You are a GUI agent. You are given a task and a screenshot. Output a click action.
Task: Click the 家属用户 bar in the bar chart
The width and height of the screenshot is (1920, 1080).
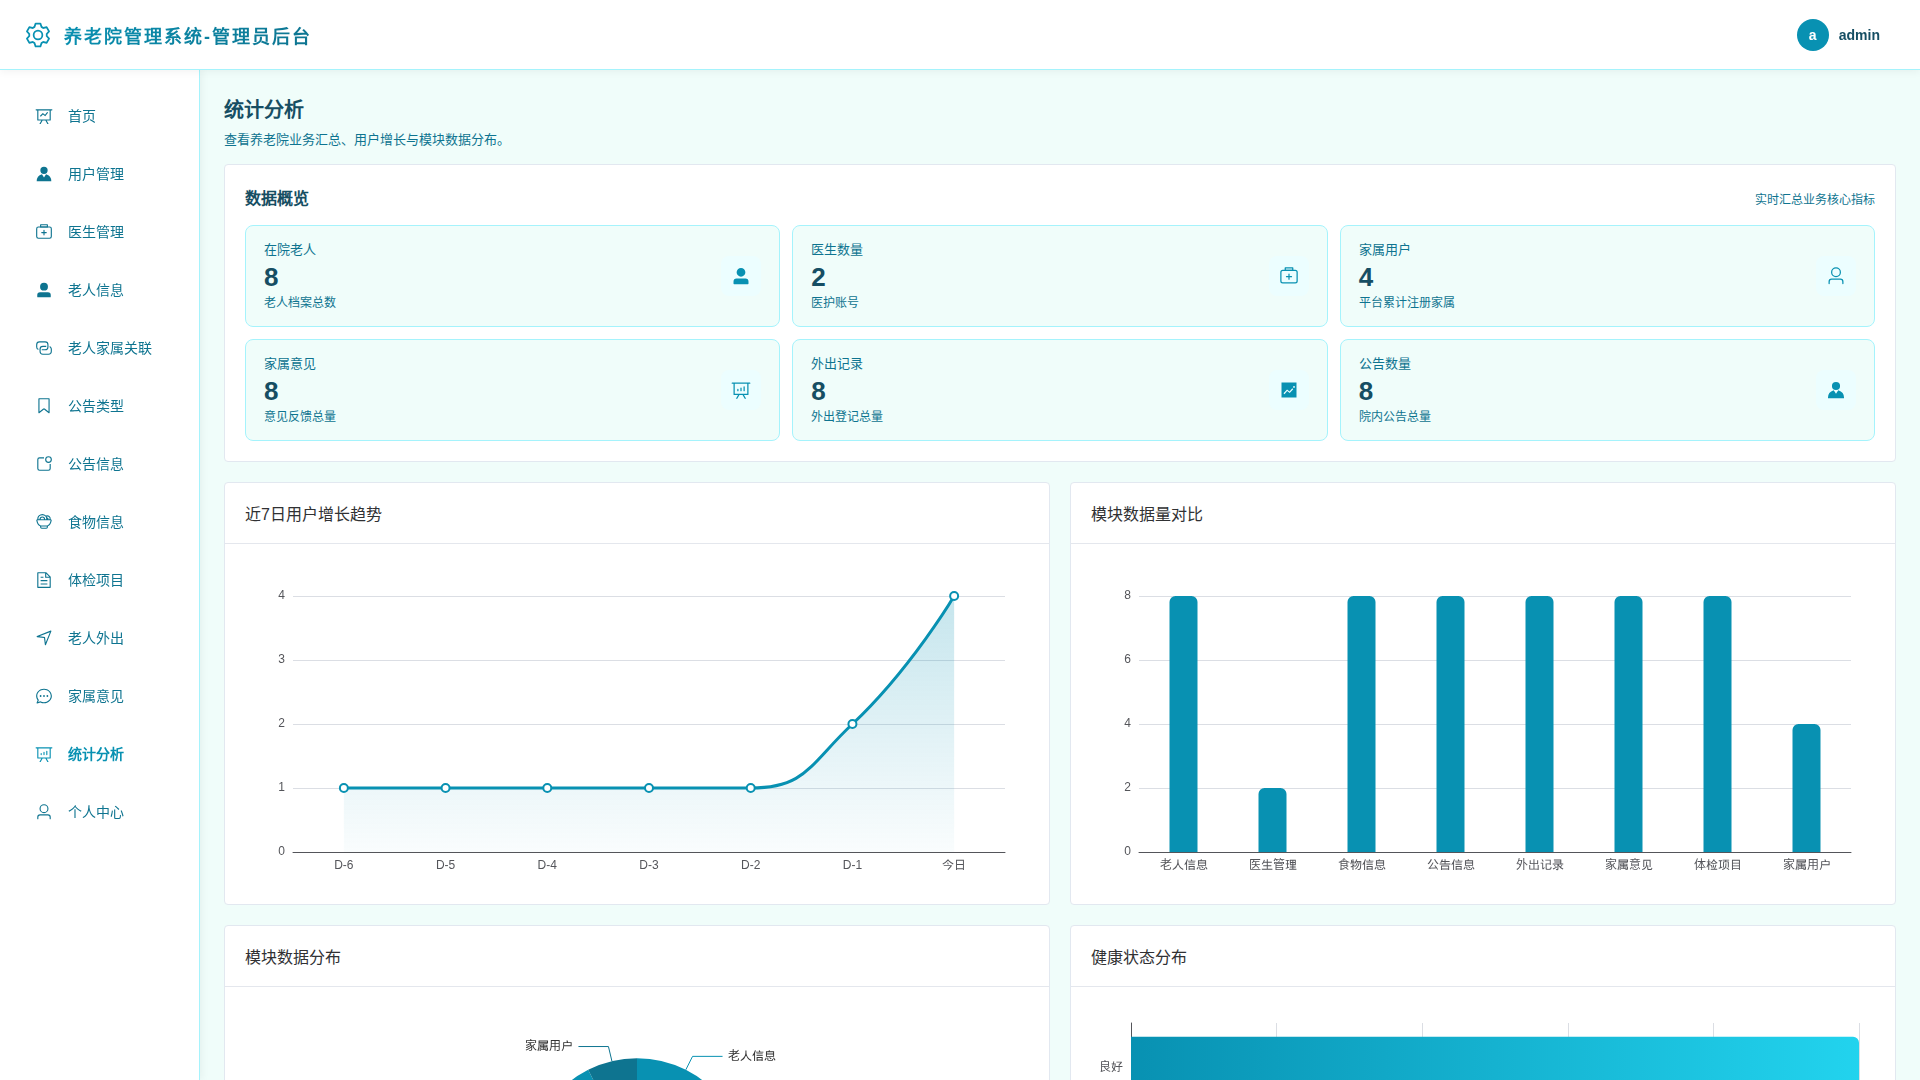[x=1806, y=788]
